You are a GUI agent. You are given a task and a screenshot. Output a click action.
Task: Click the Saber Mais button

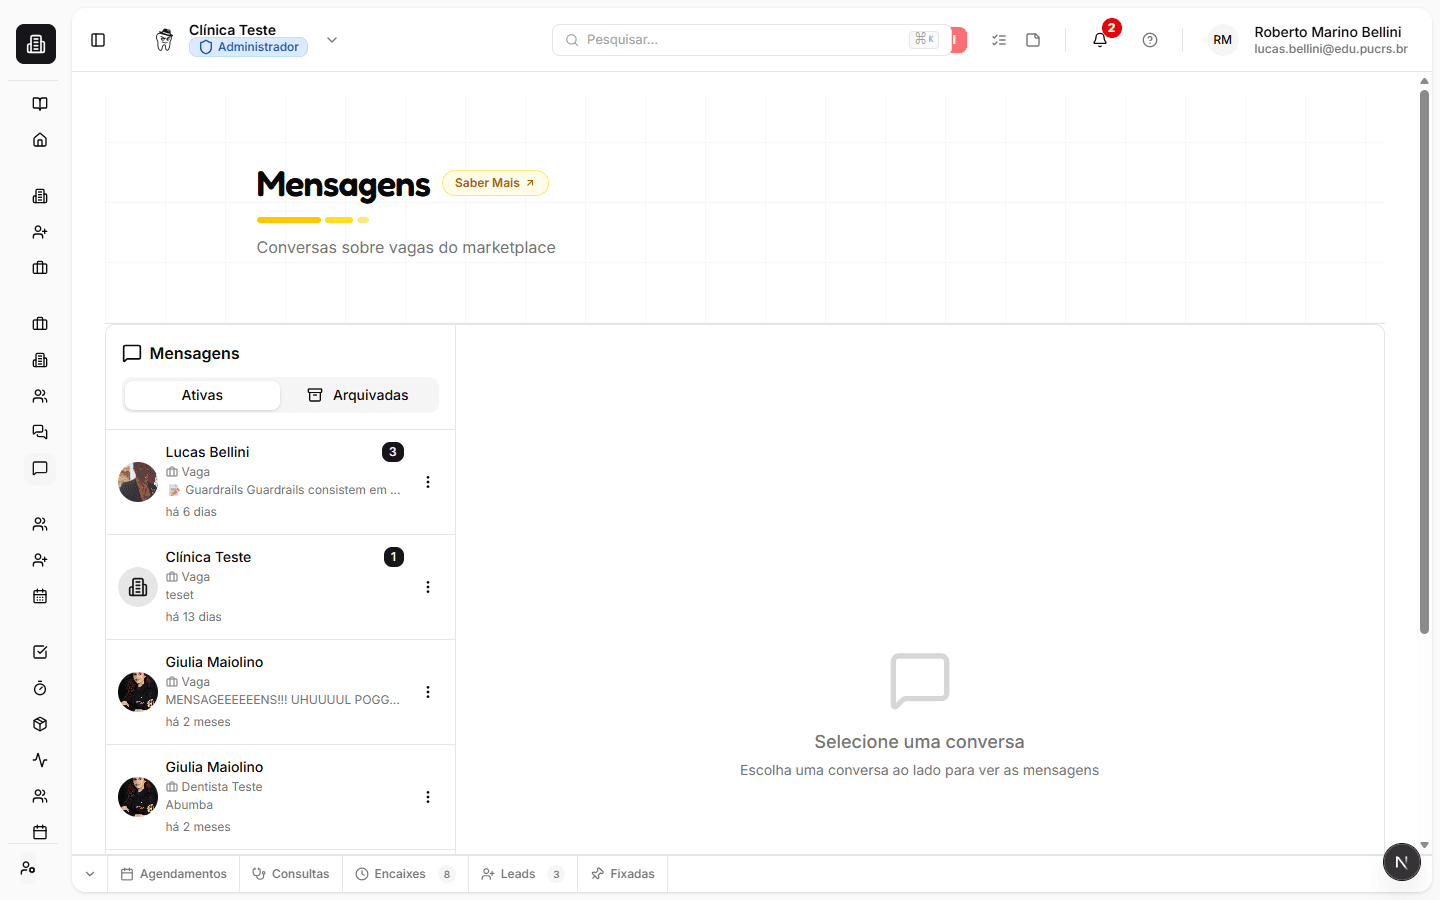click(495, 182)
